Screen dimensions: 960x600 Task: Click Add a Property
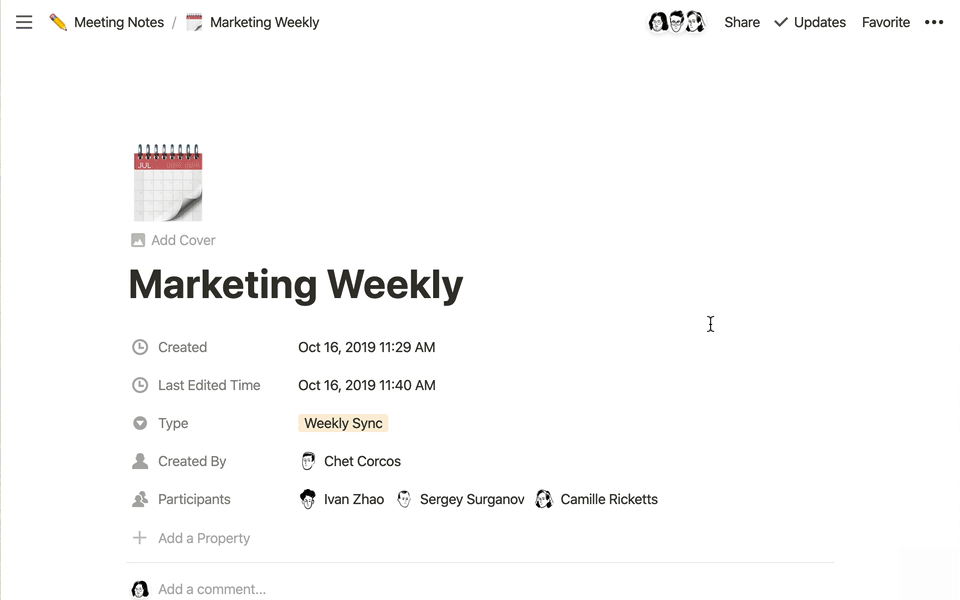[203, 538]
